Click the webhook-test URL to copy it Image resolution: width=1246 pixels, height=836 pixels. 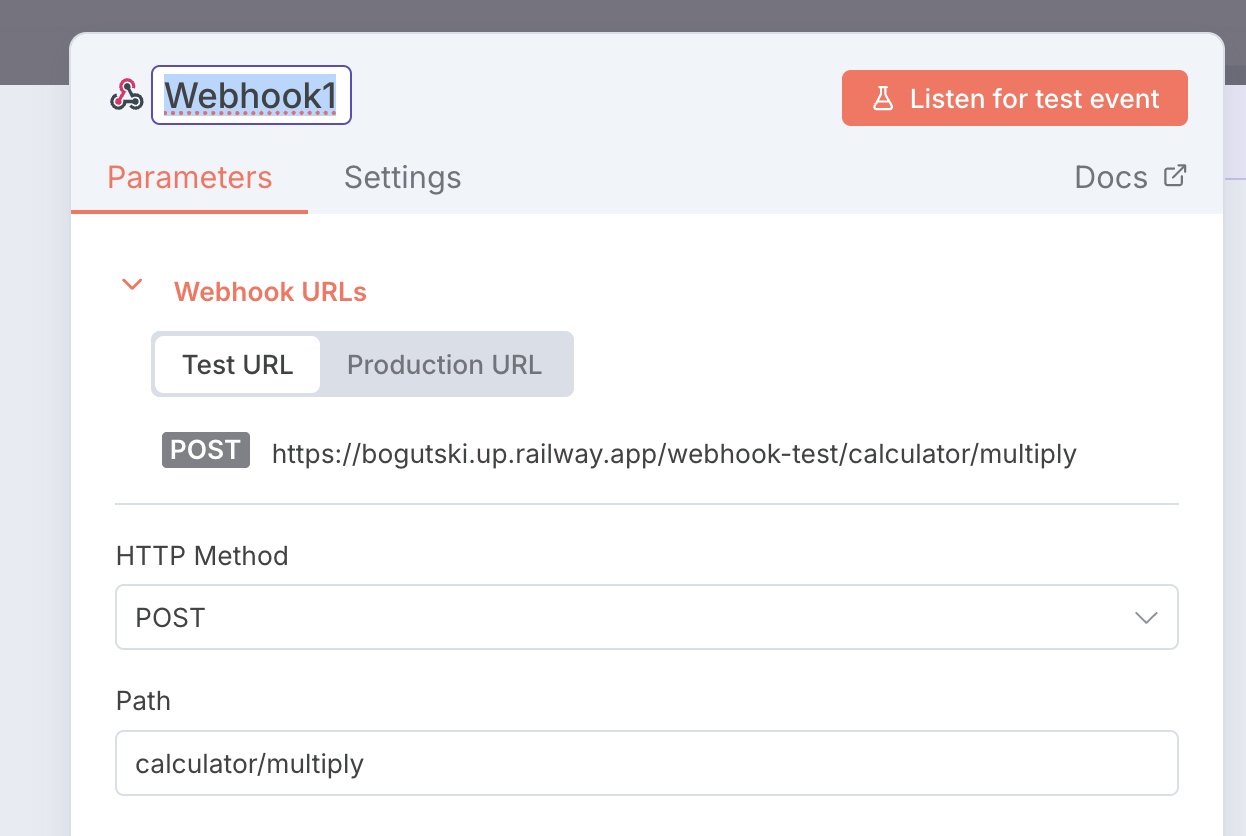pos(674,454)
